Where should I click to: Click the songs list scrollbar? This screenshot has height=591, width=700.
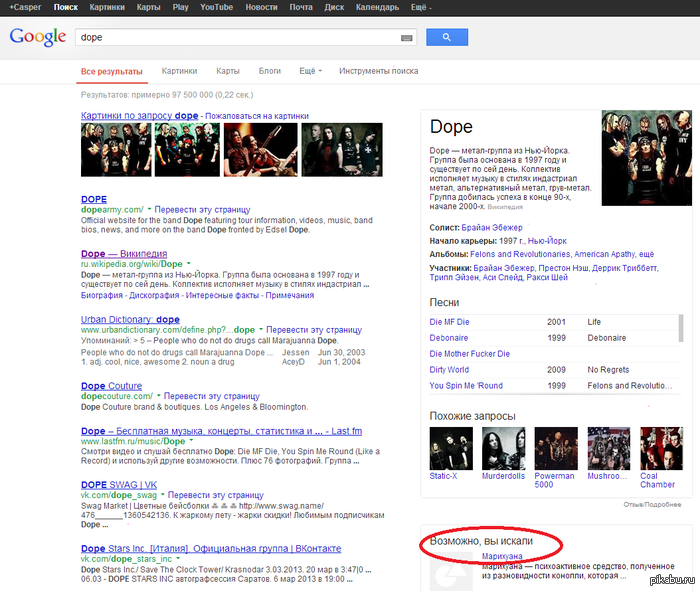(x=680, y=328)
